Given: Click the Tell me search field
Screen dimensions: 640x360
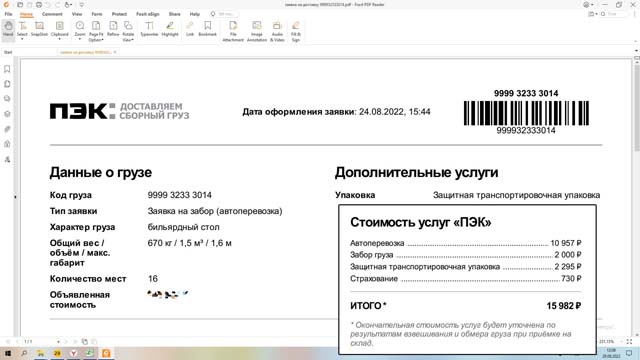Looking at the screenshot, I should 225,14.
